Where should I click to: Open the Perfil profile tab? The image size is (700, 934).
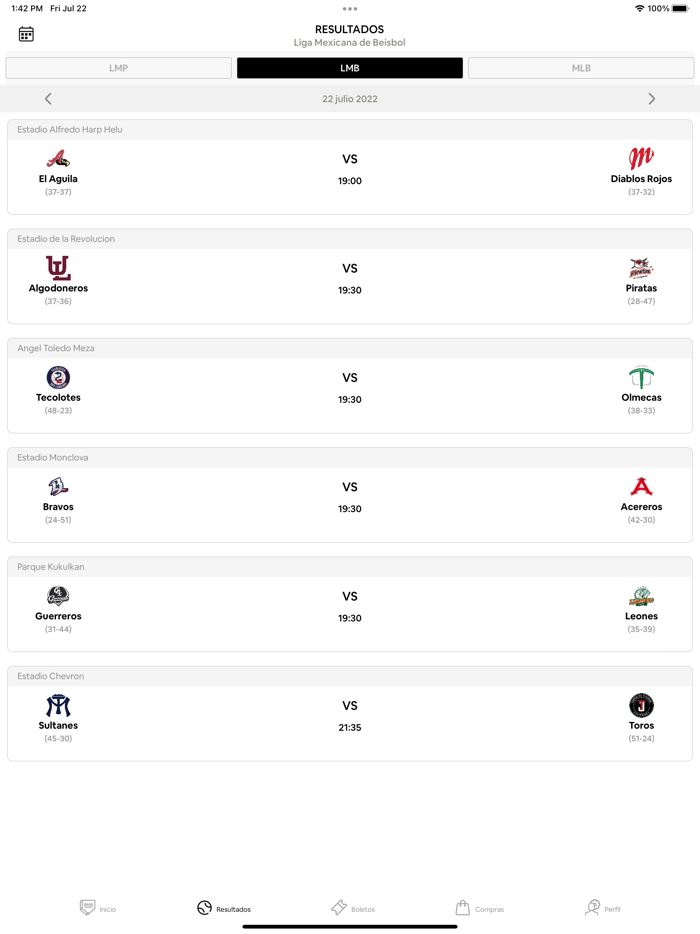pyautogui.click(x=603, y=908)
